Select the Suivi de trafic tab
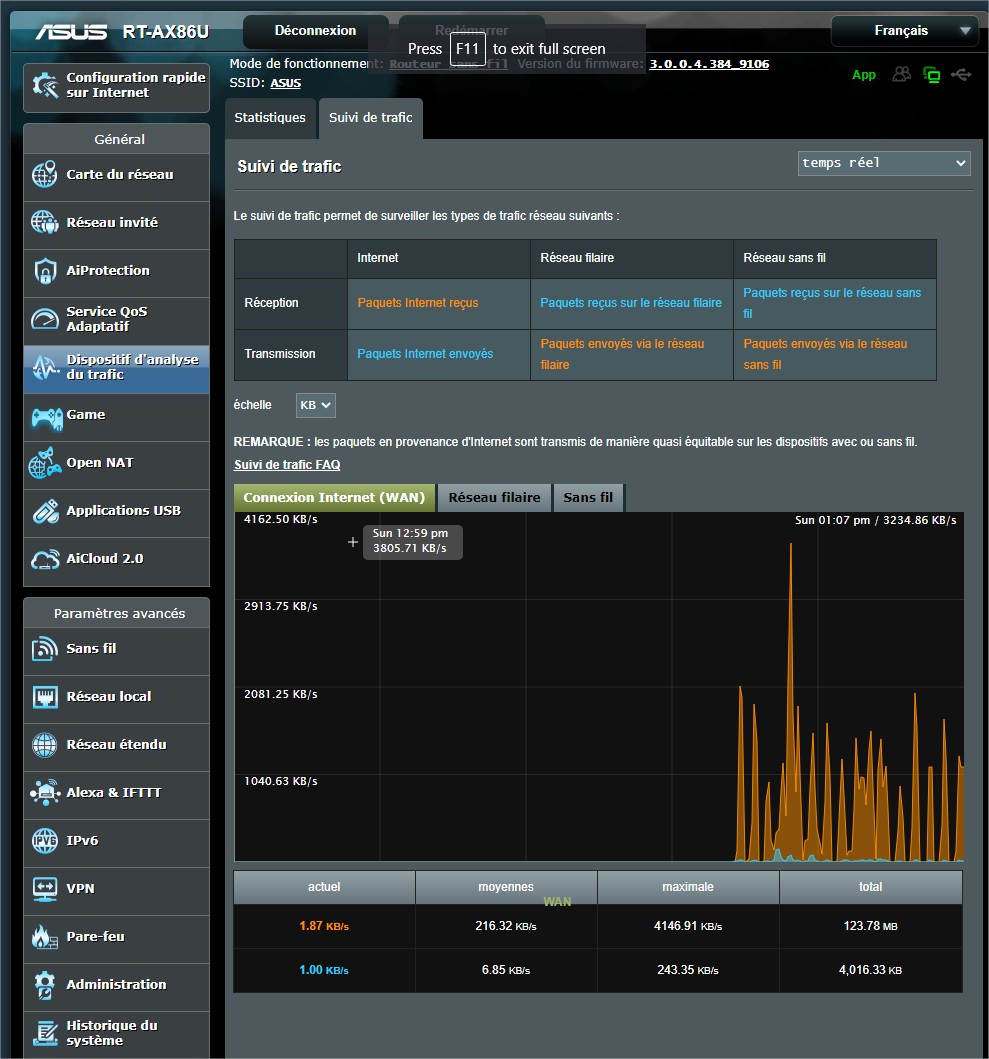The image size is (989, 1059). [x=370, y=118]
